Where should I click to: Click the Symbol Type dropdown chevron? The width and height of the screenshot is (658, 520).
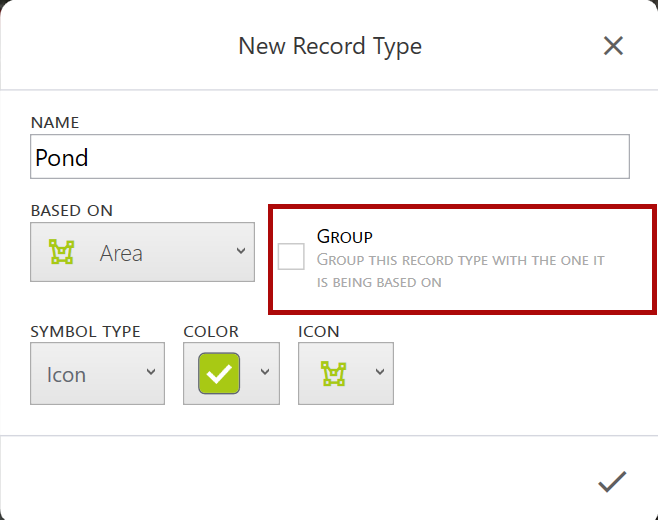150,373
